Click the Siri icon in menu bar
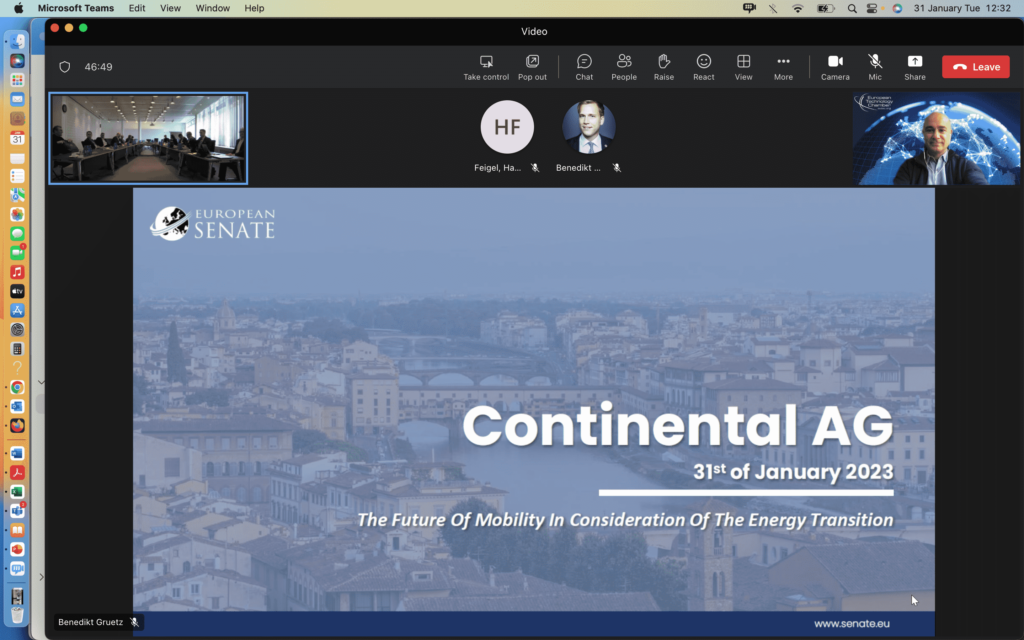This screenshot has height=640, width=1024. (897, 8)
